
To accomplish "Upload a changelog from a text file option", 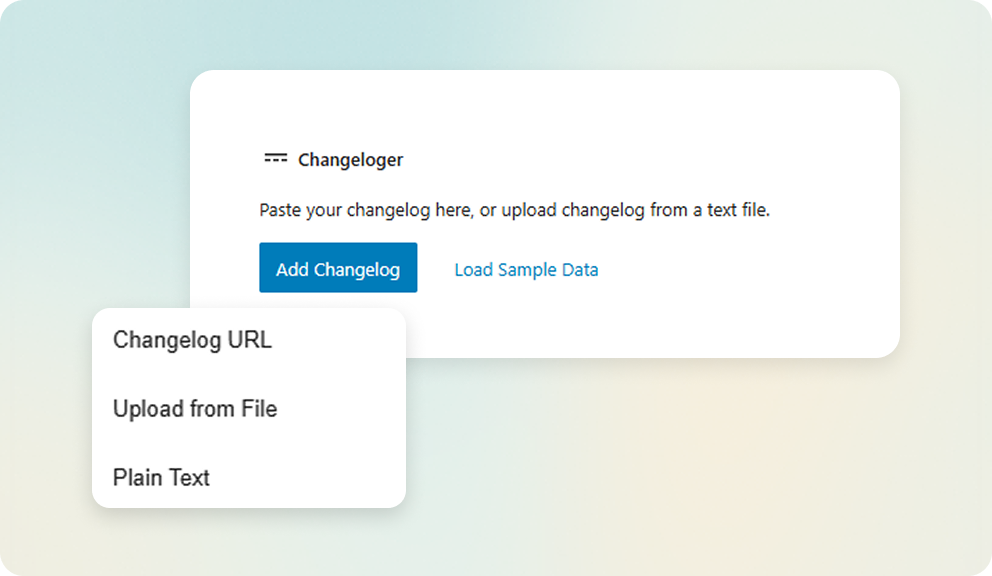I will [195, 409].
